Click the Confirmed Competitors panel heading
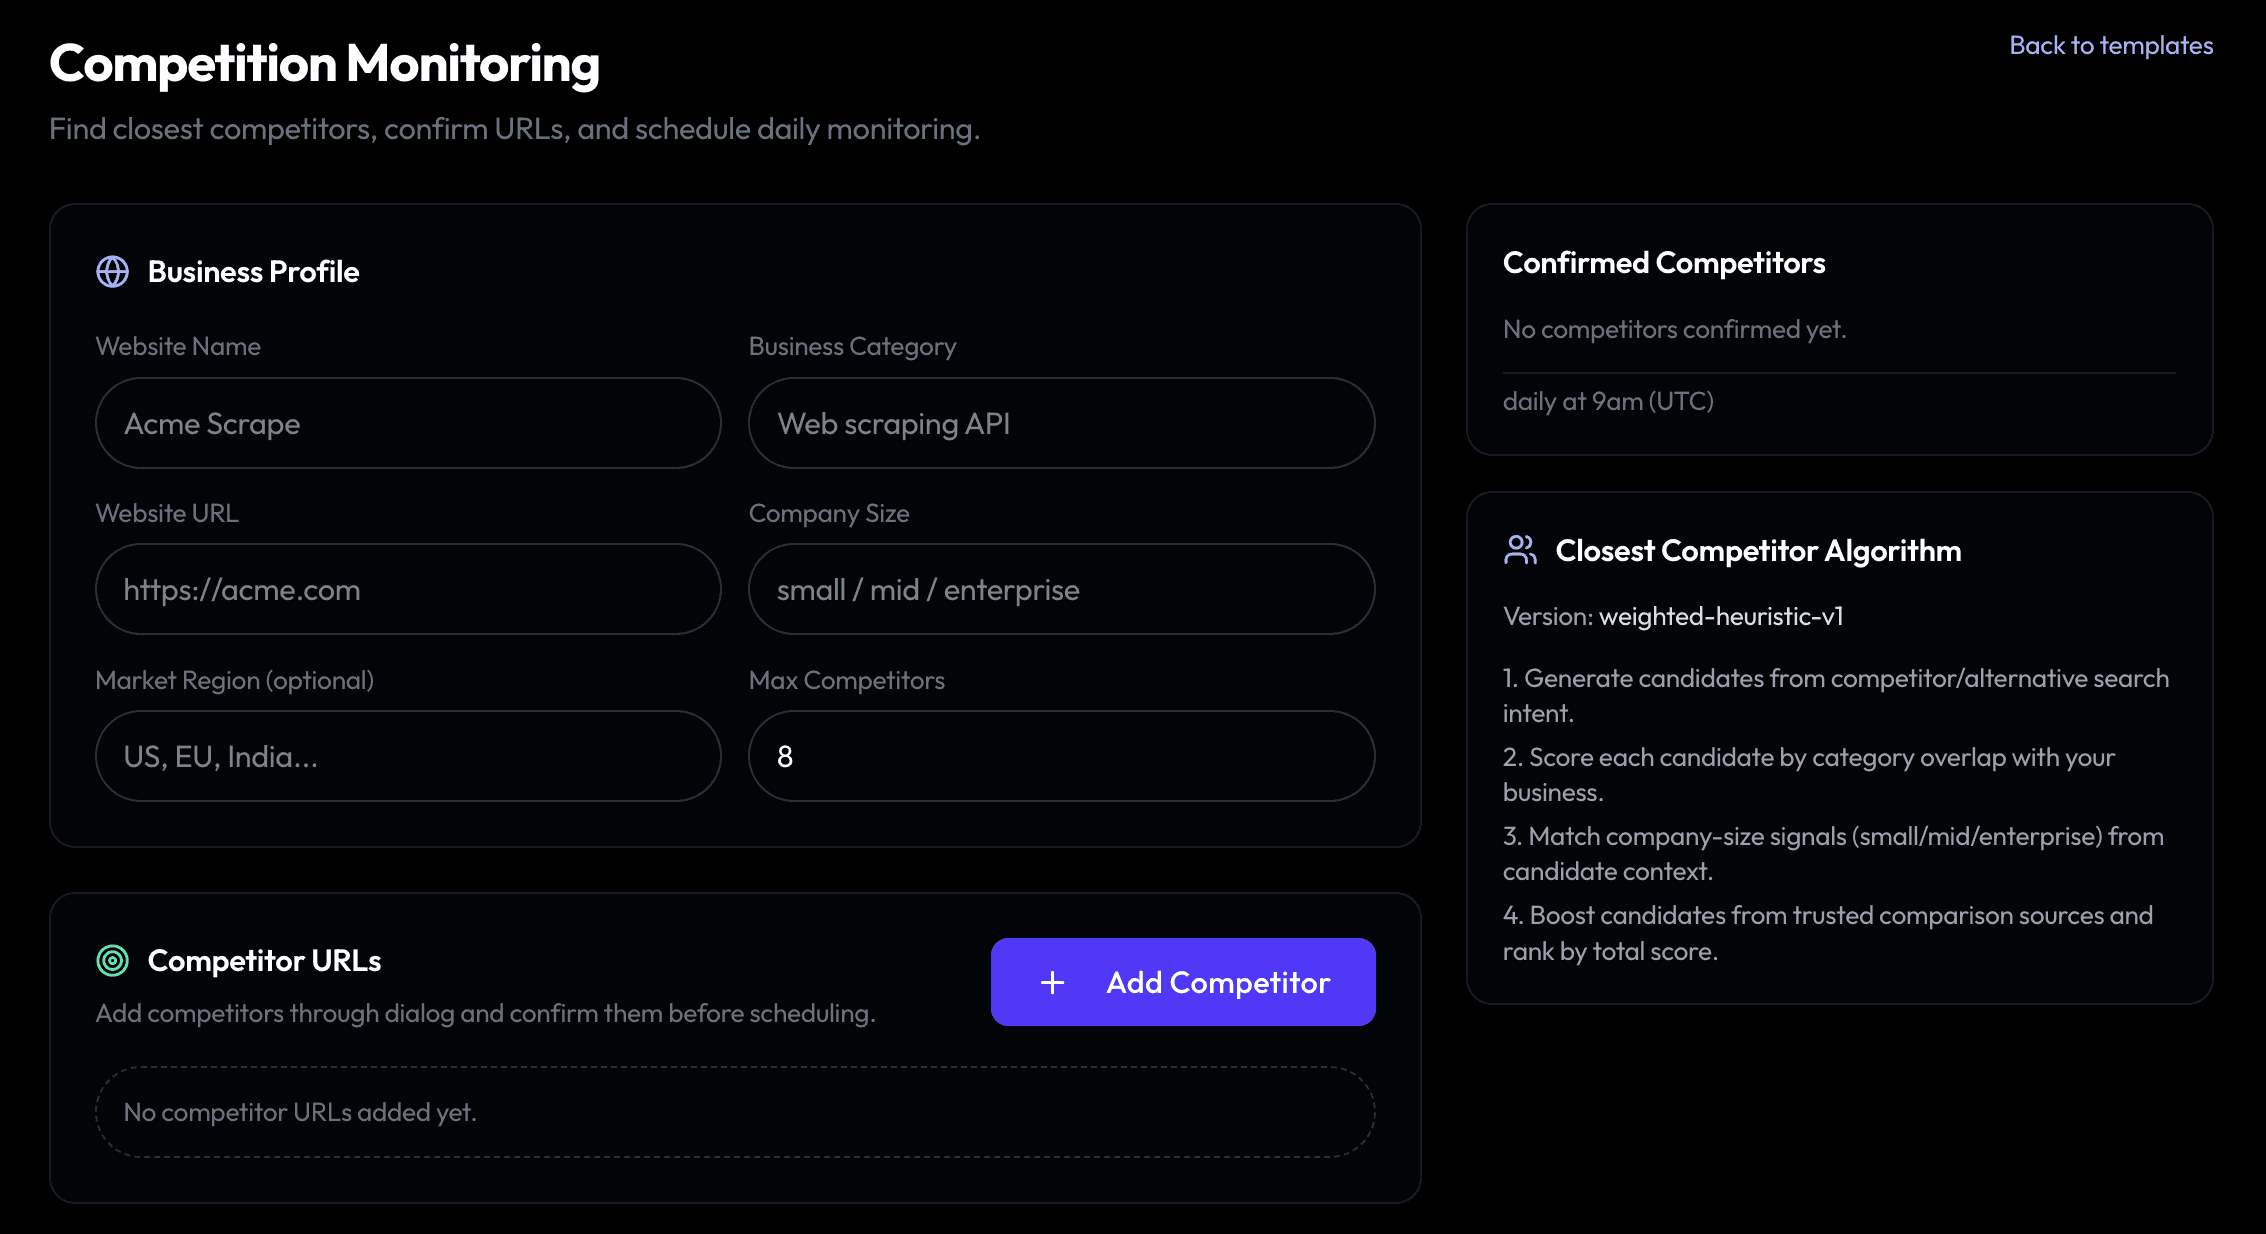This screenshot has height=1234, width=2266. (x=1663, y=262)
